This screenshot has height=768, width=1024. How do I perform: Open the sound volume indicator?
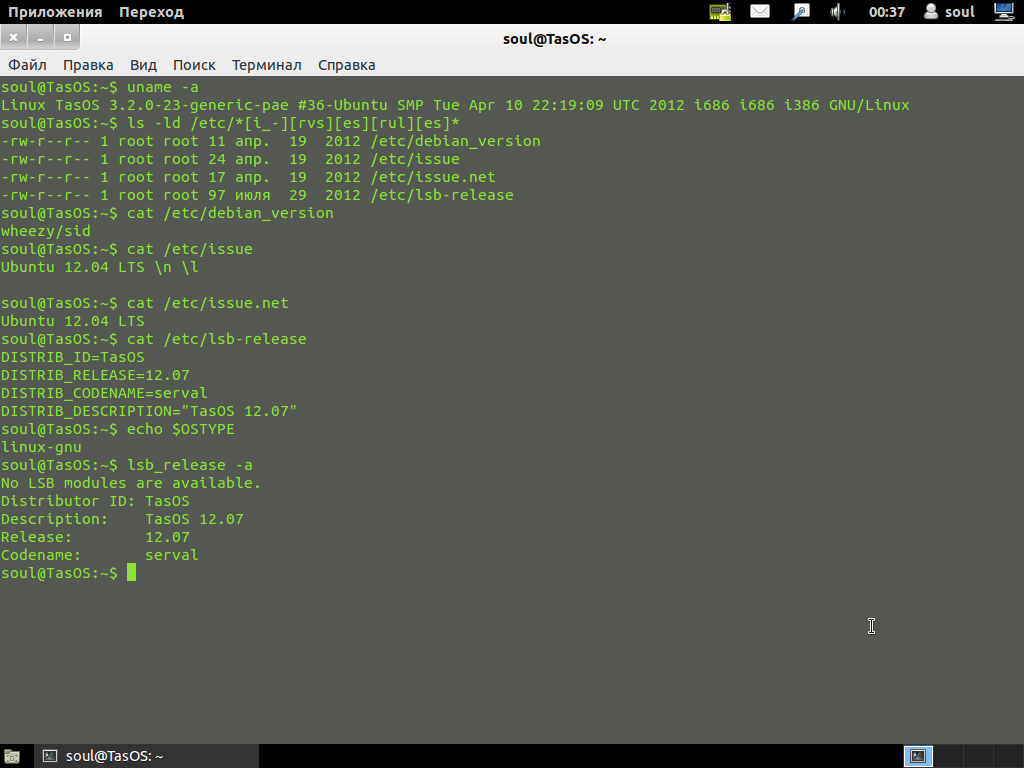click(837, 12)
